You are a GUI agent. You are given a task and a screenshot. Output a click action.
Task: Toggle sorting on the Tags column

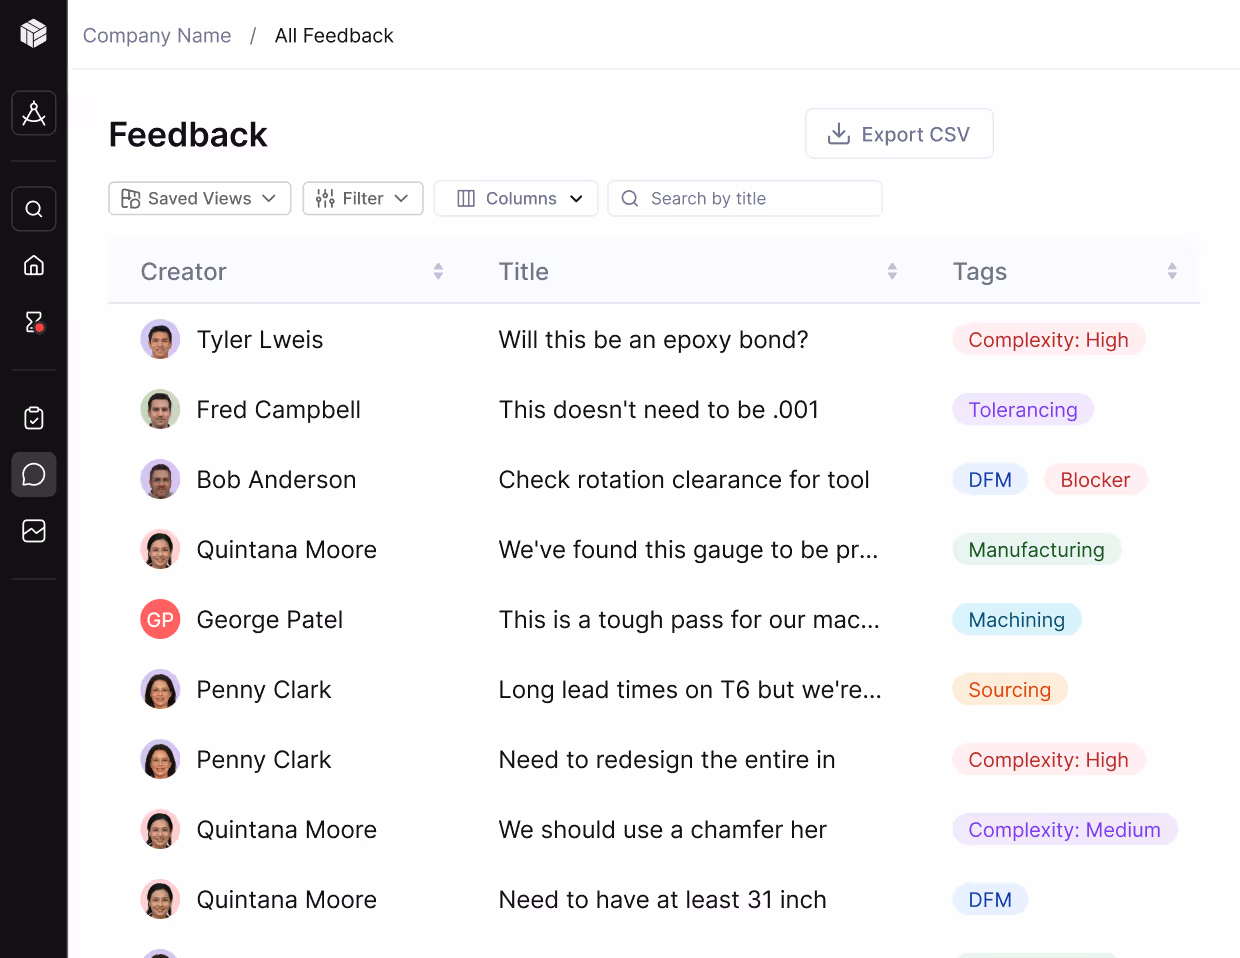pos(1171,270)
